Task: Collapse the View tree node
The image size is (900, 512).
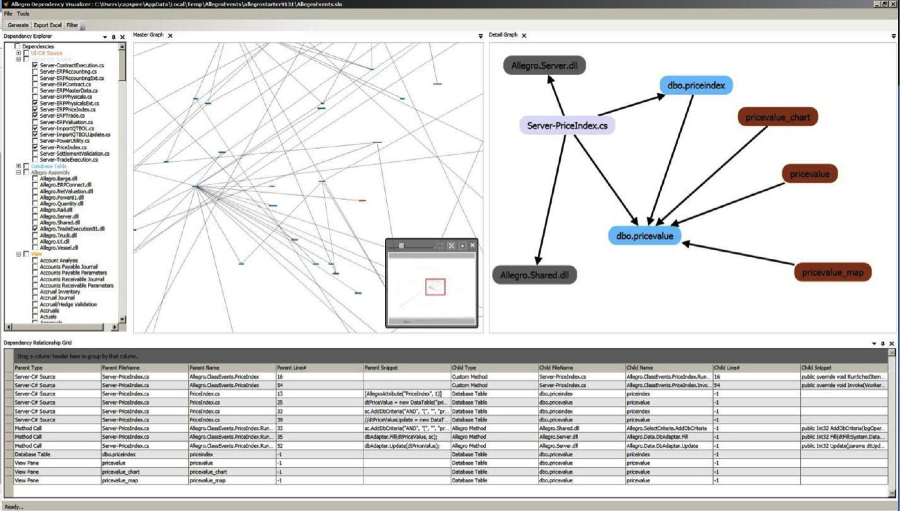Action: 18,254
